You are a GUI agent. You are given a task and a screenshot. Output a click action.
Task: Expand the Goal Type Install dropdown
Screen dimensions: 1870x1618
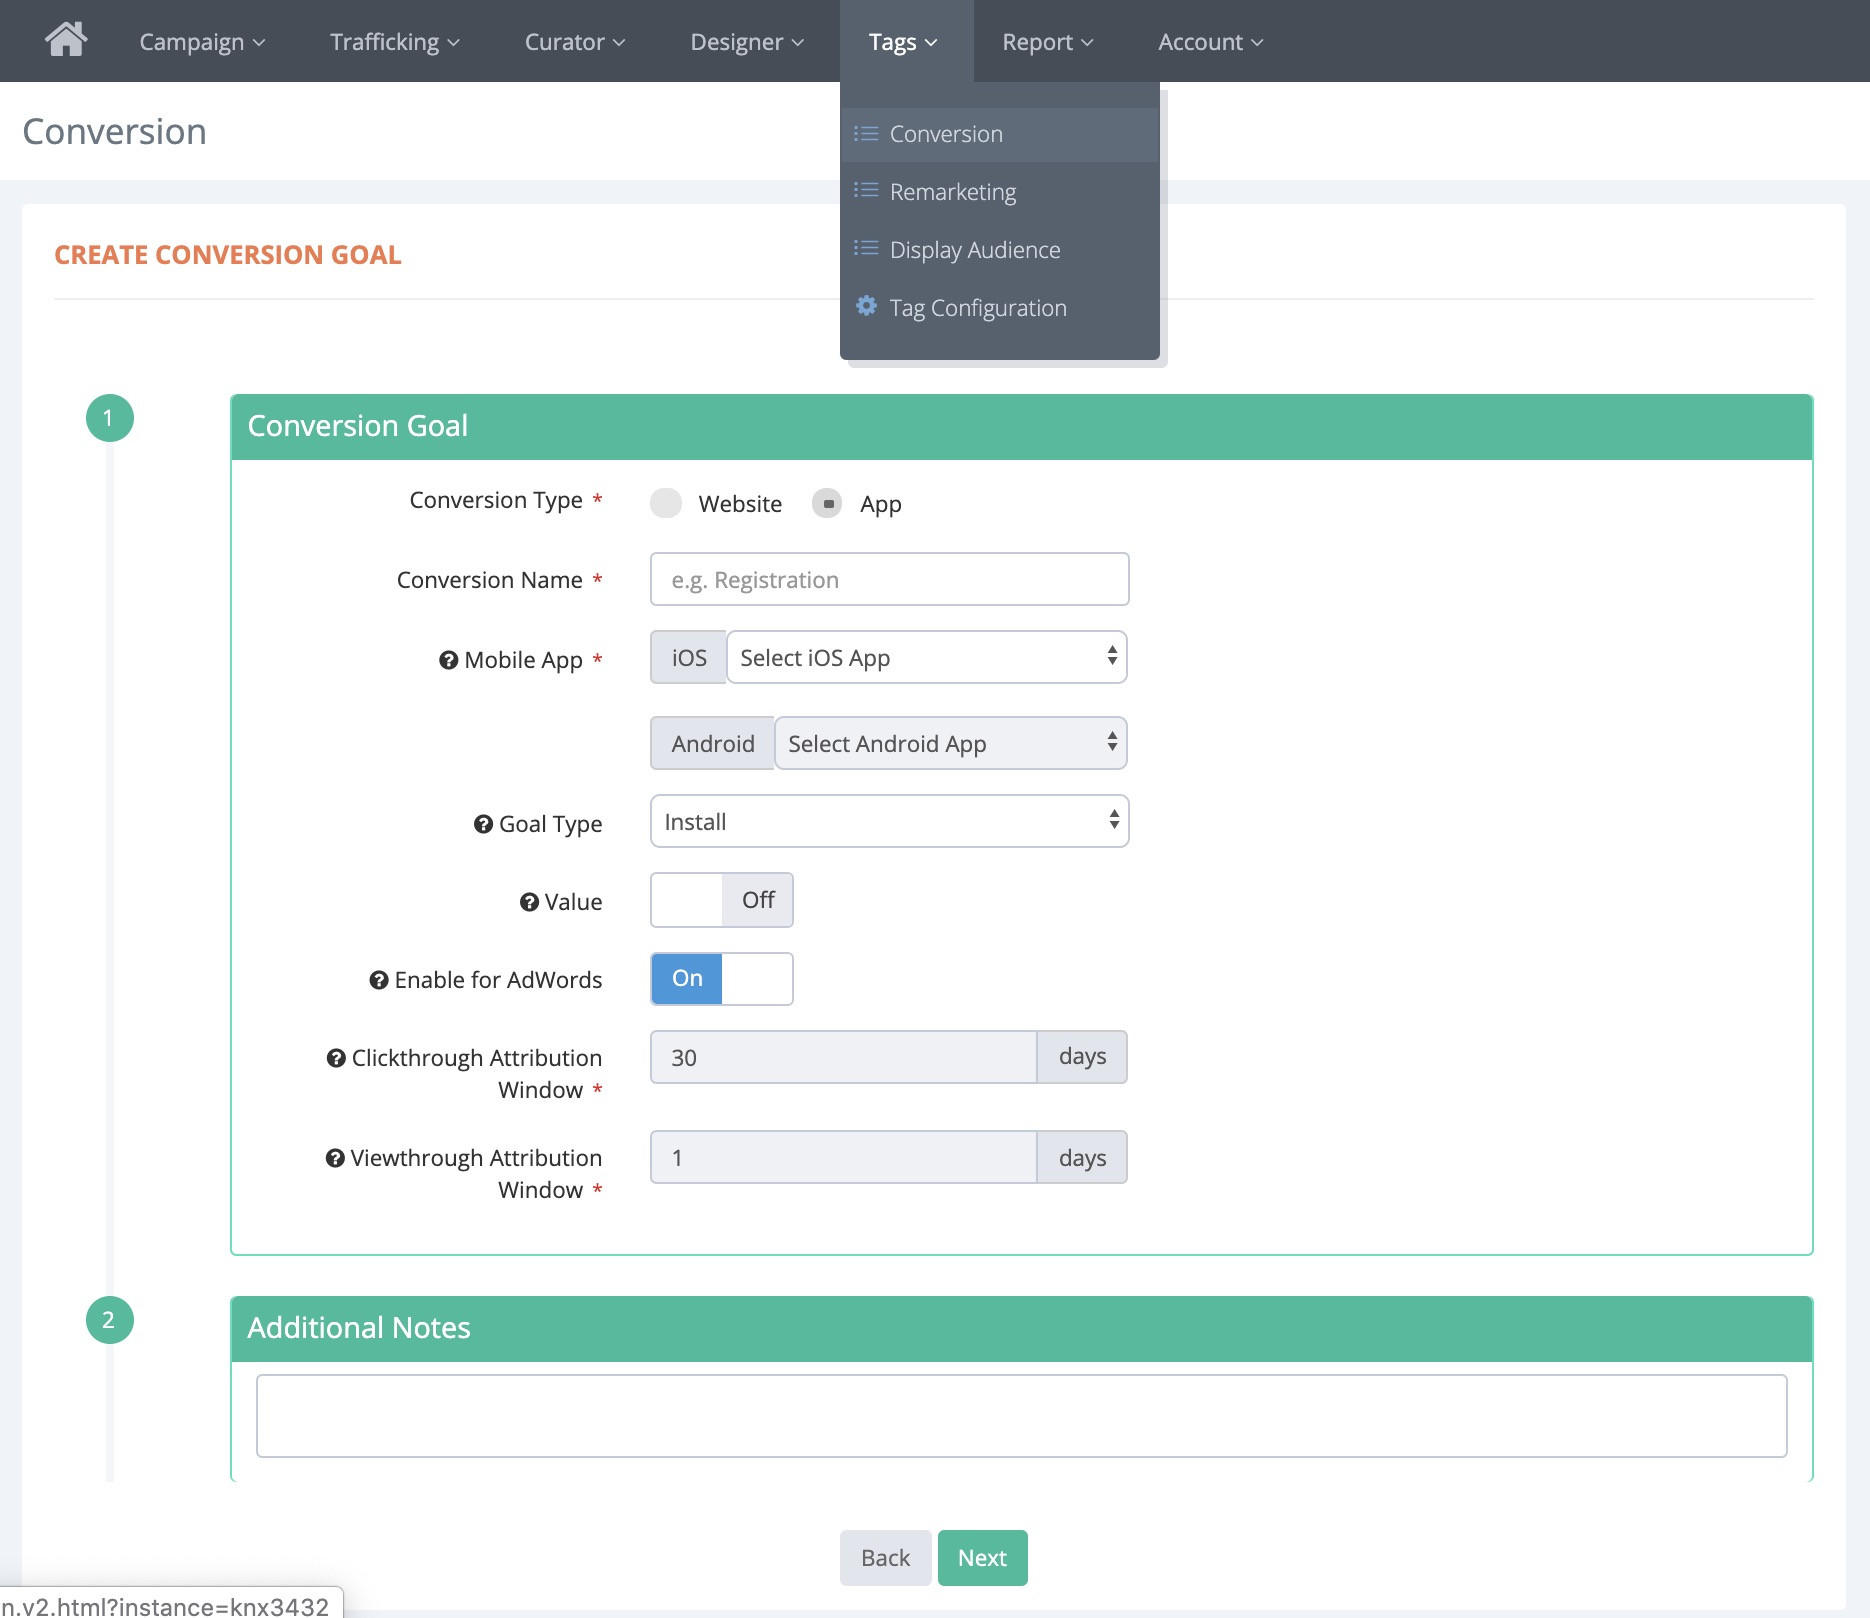[889, 822]
